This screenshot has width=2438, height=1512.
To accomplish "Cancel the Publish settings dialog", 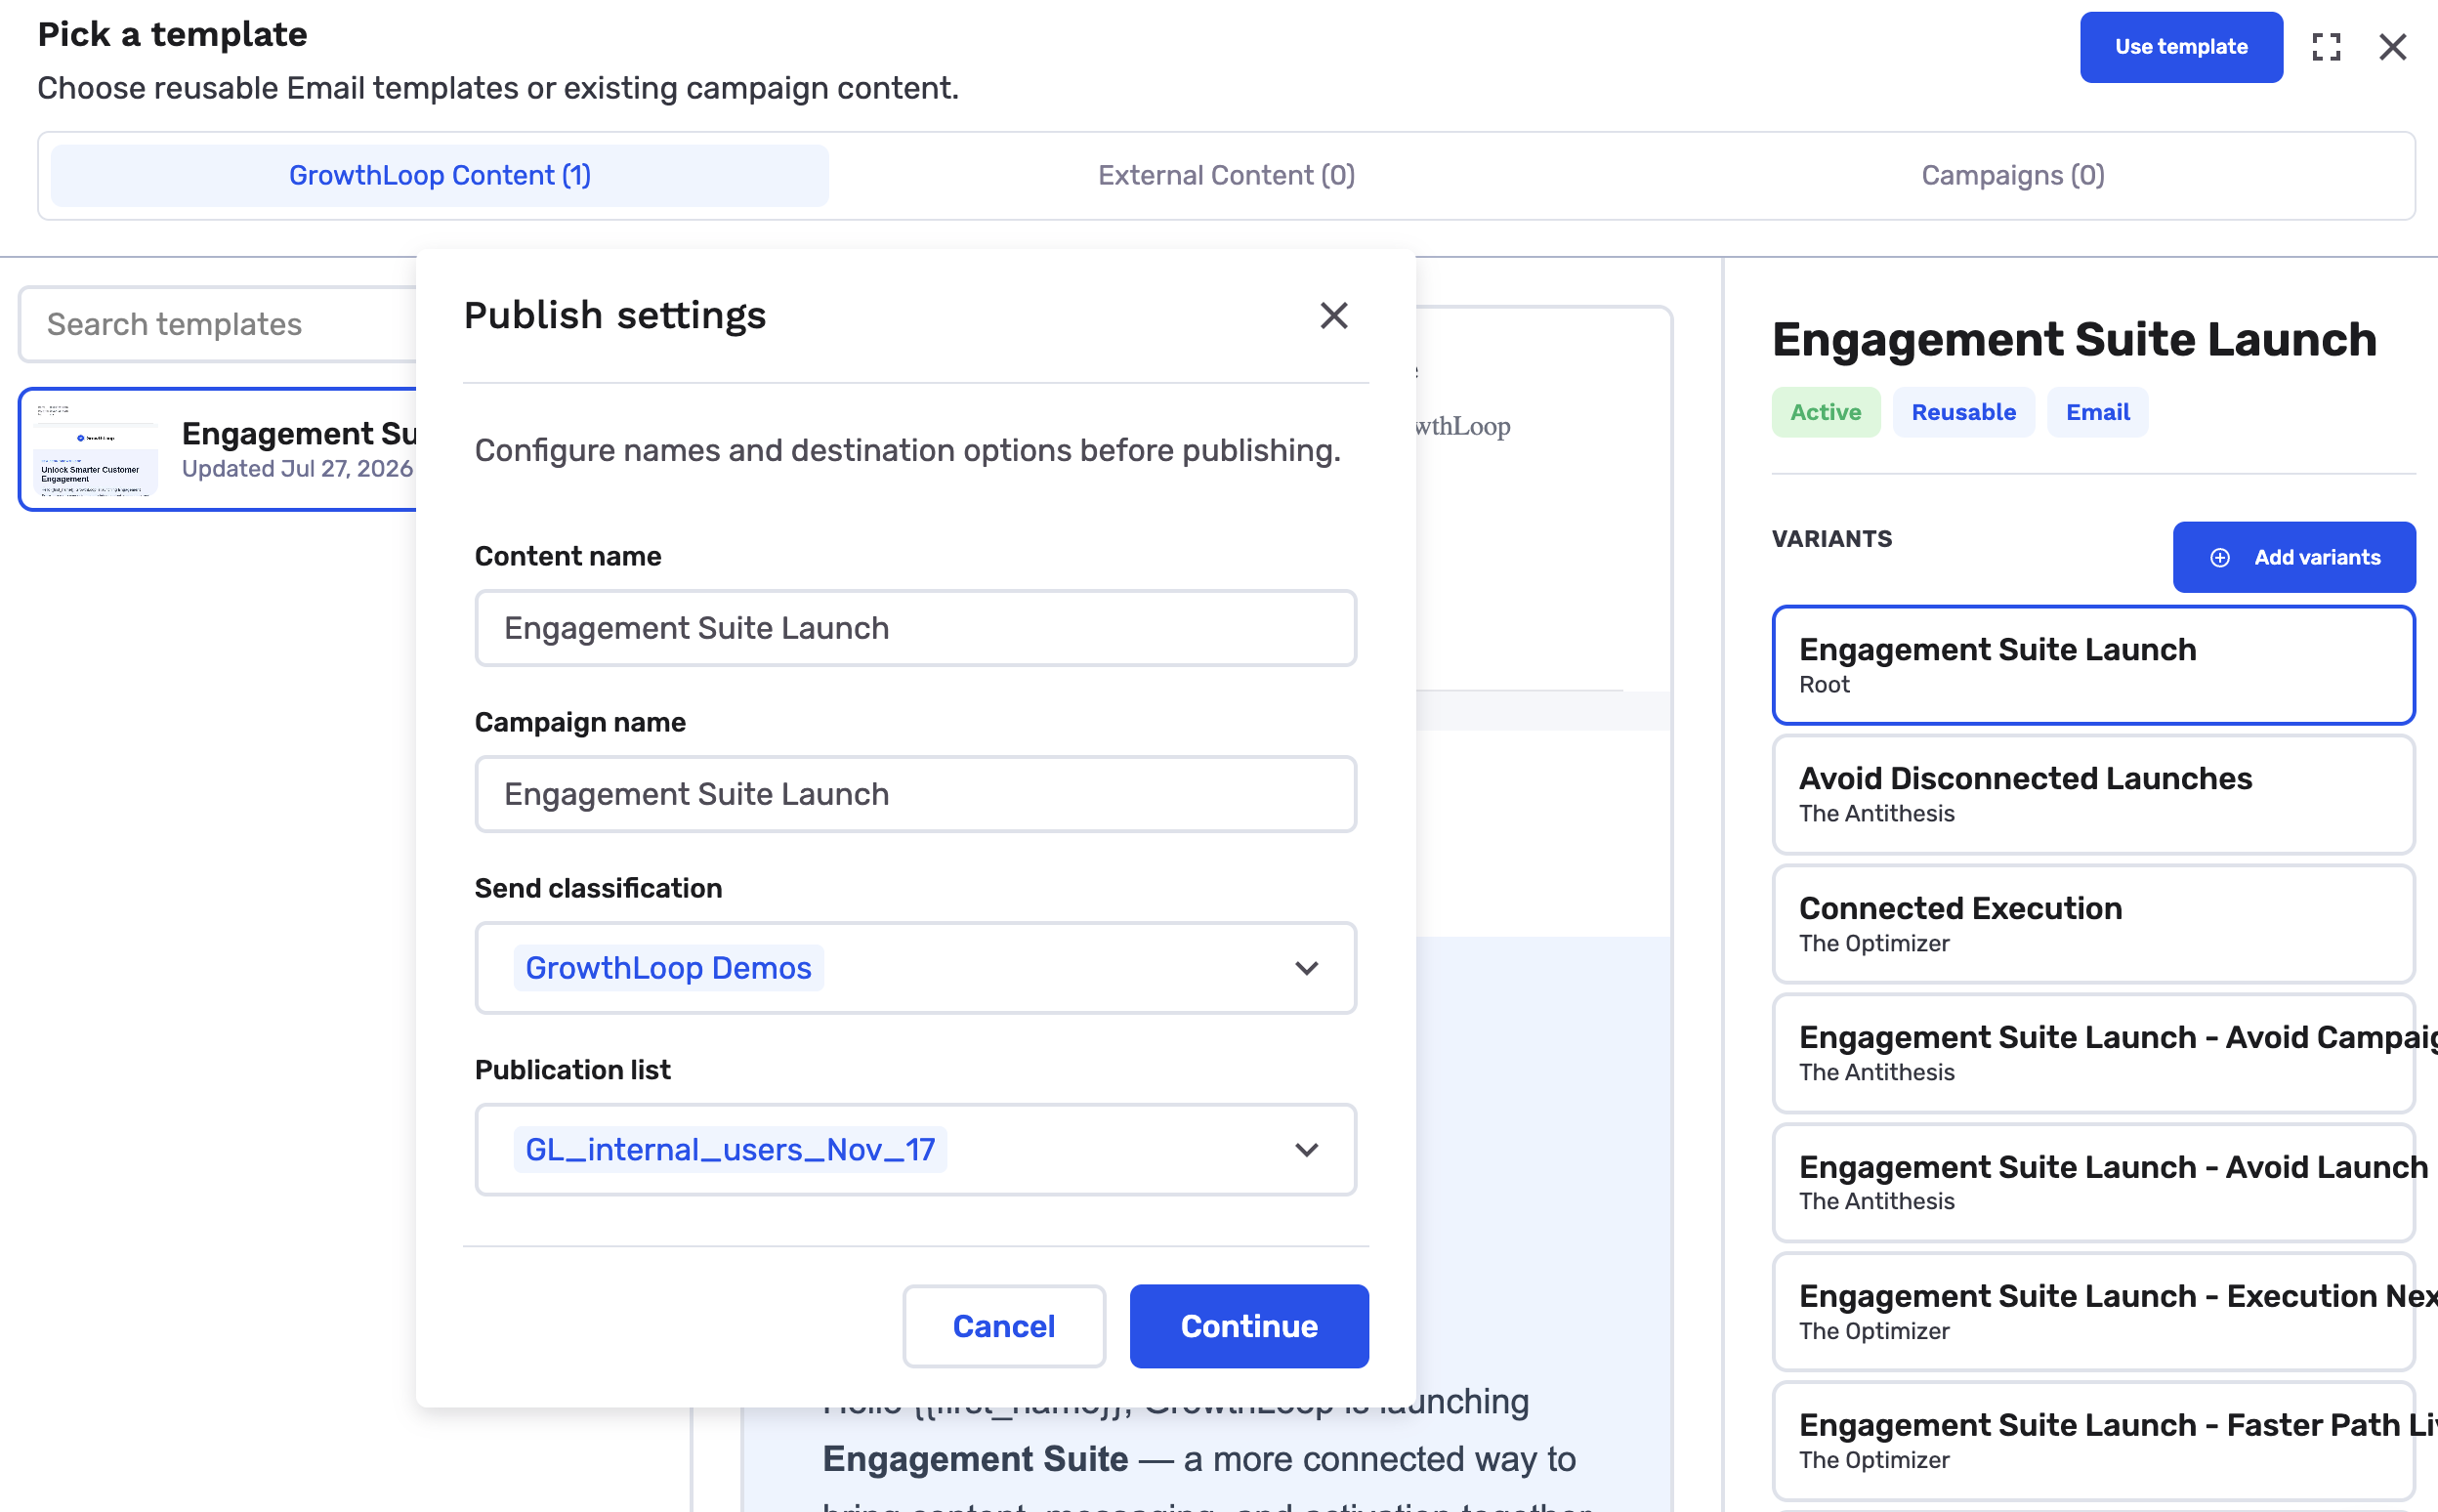I will [1004, 1326].
